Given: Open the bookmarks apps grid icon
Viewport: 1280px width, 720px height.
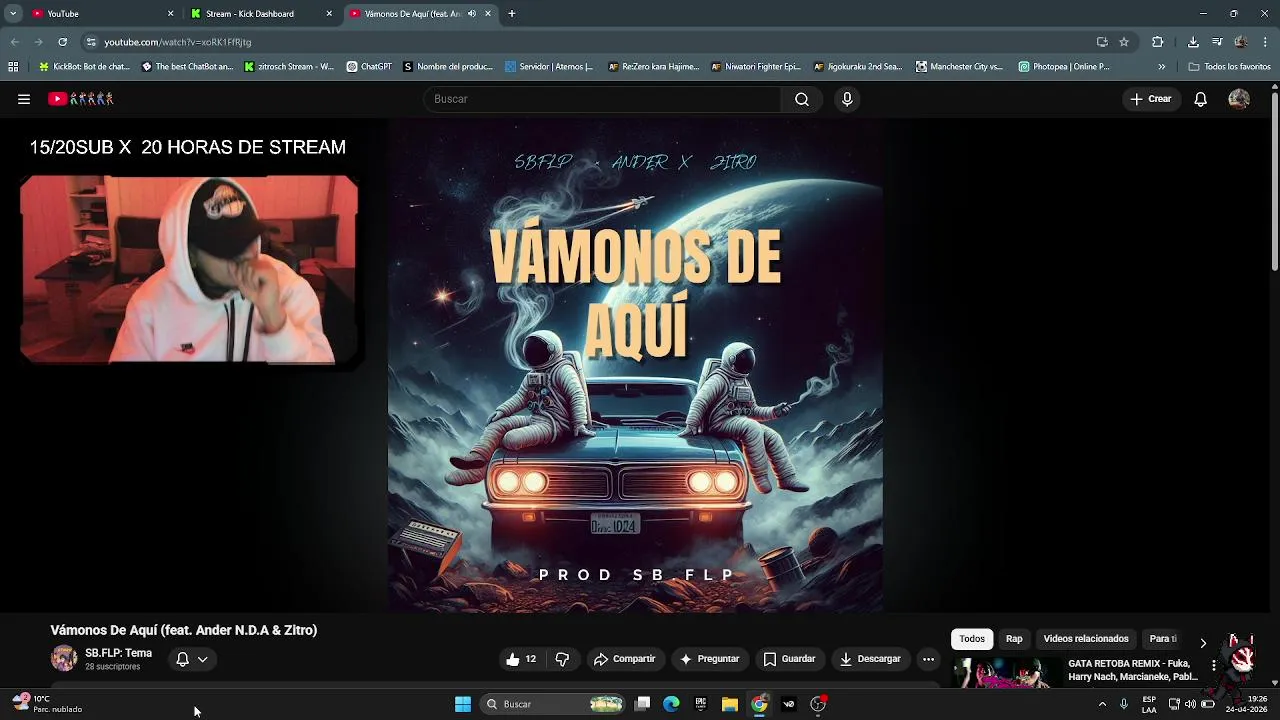Looking at the screenshot, I should click(13, 67).
